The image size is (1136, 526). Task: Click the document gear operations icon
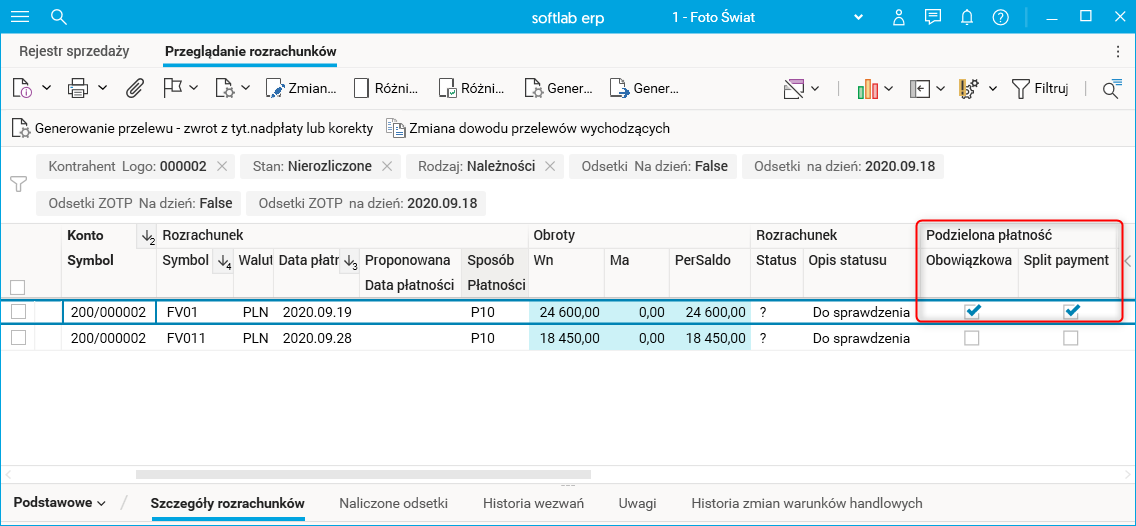click(x=224, y=88)
